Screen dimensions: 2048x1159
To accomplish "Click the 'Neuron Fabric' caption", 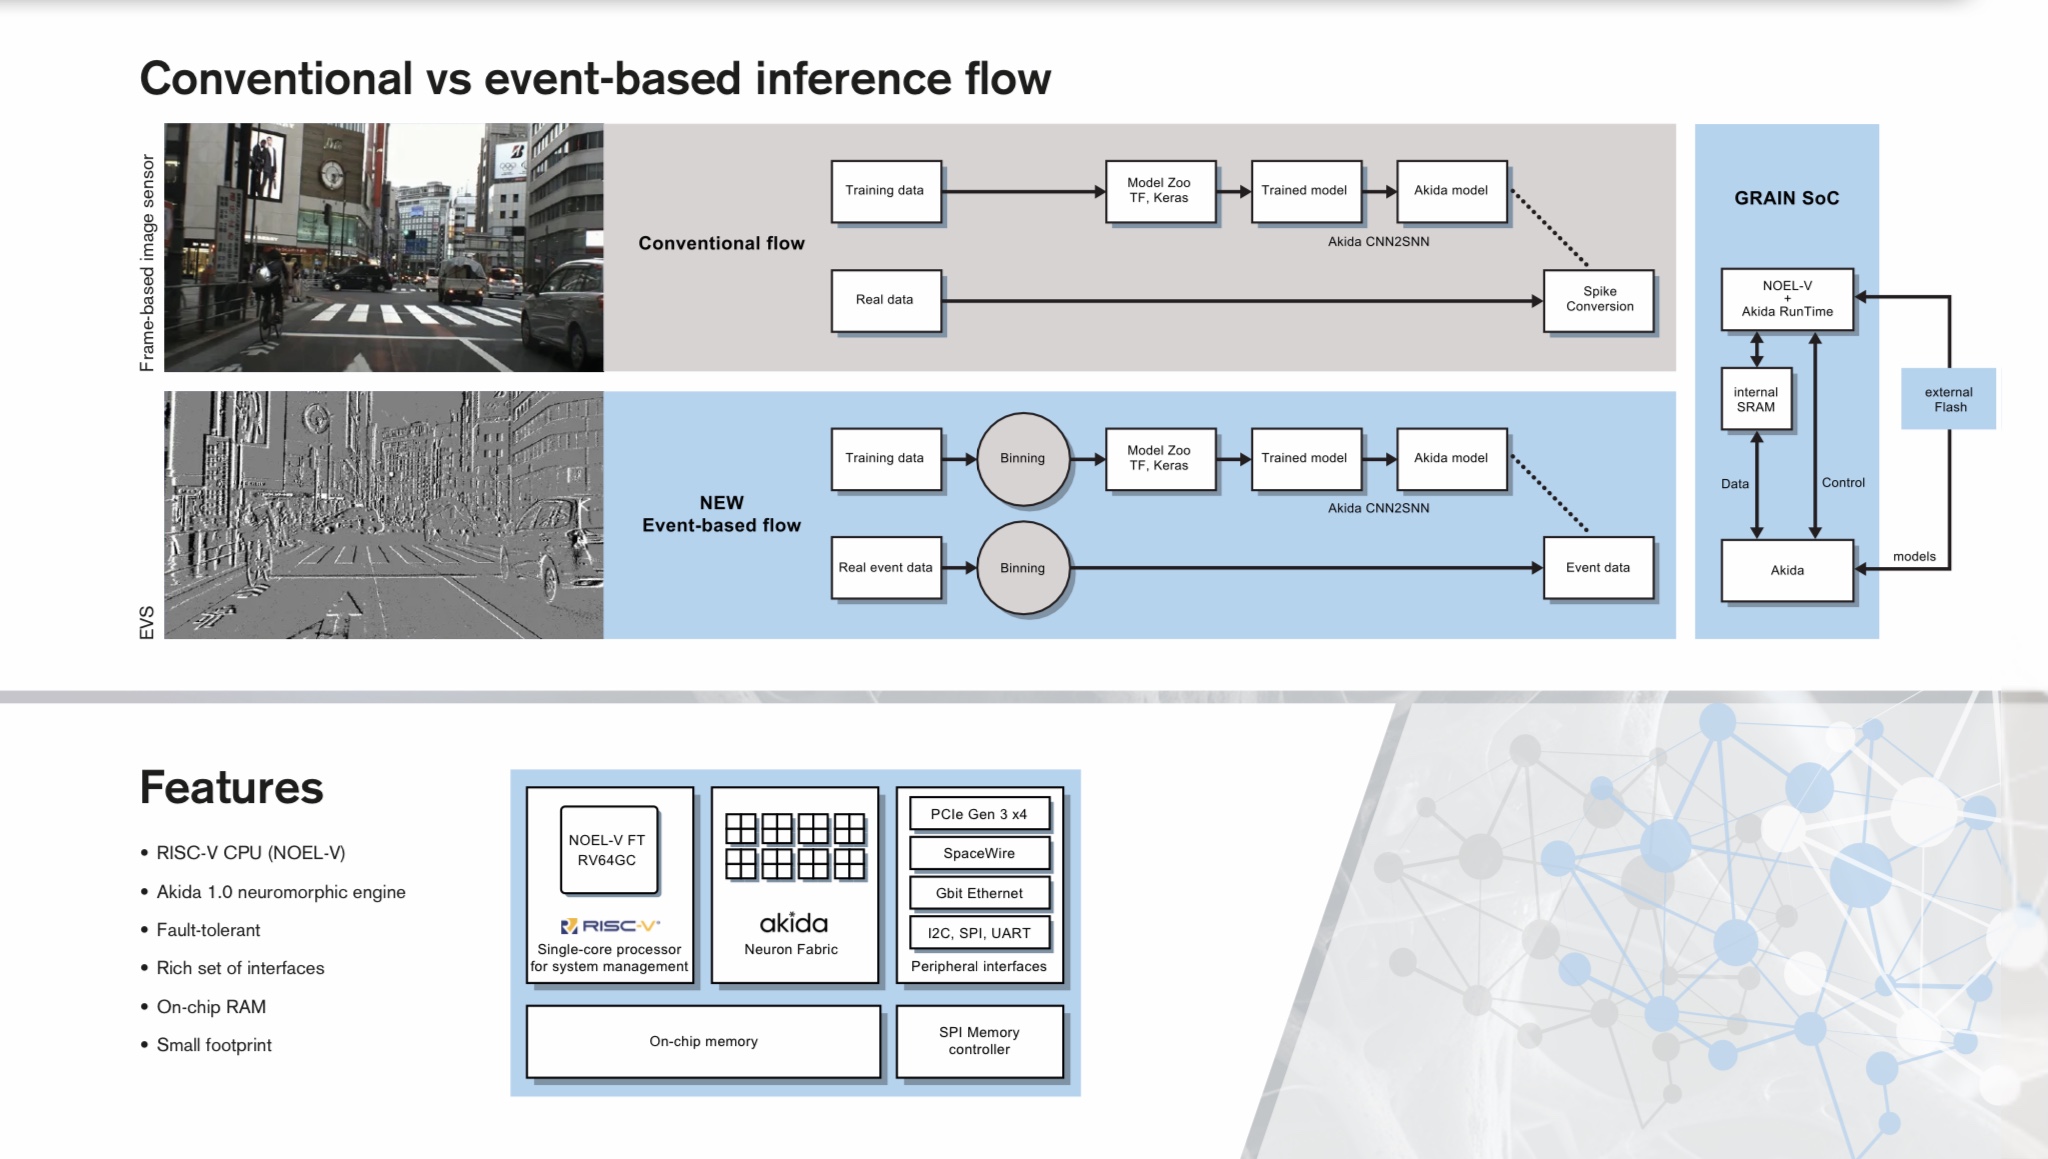I will [x=791, y=950].
